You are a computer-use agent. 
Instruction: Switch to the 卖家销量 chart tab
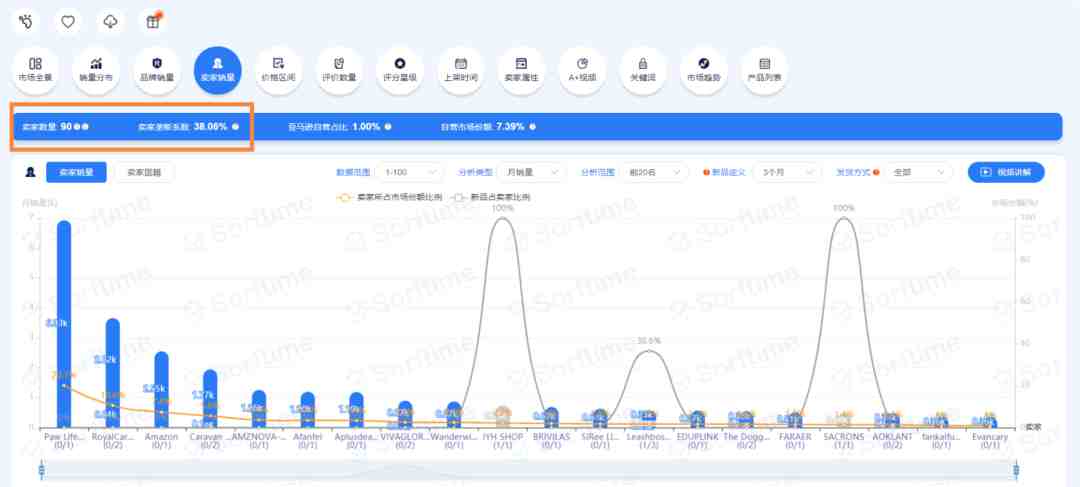76,172
